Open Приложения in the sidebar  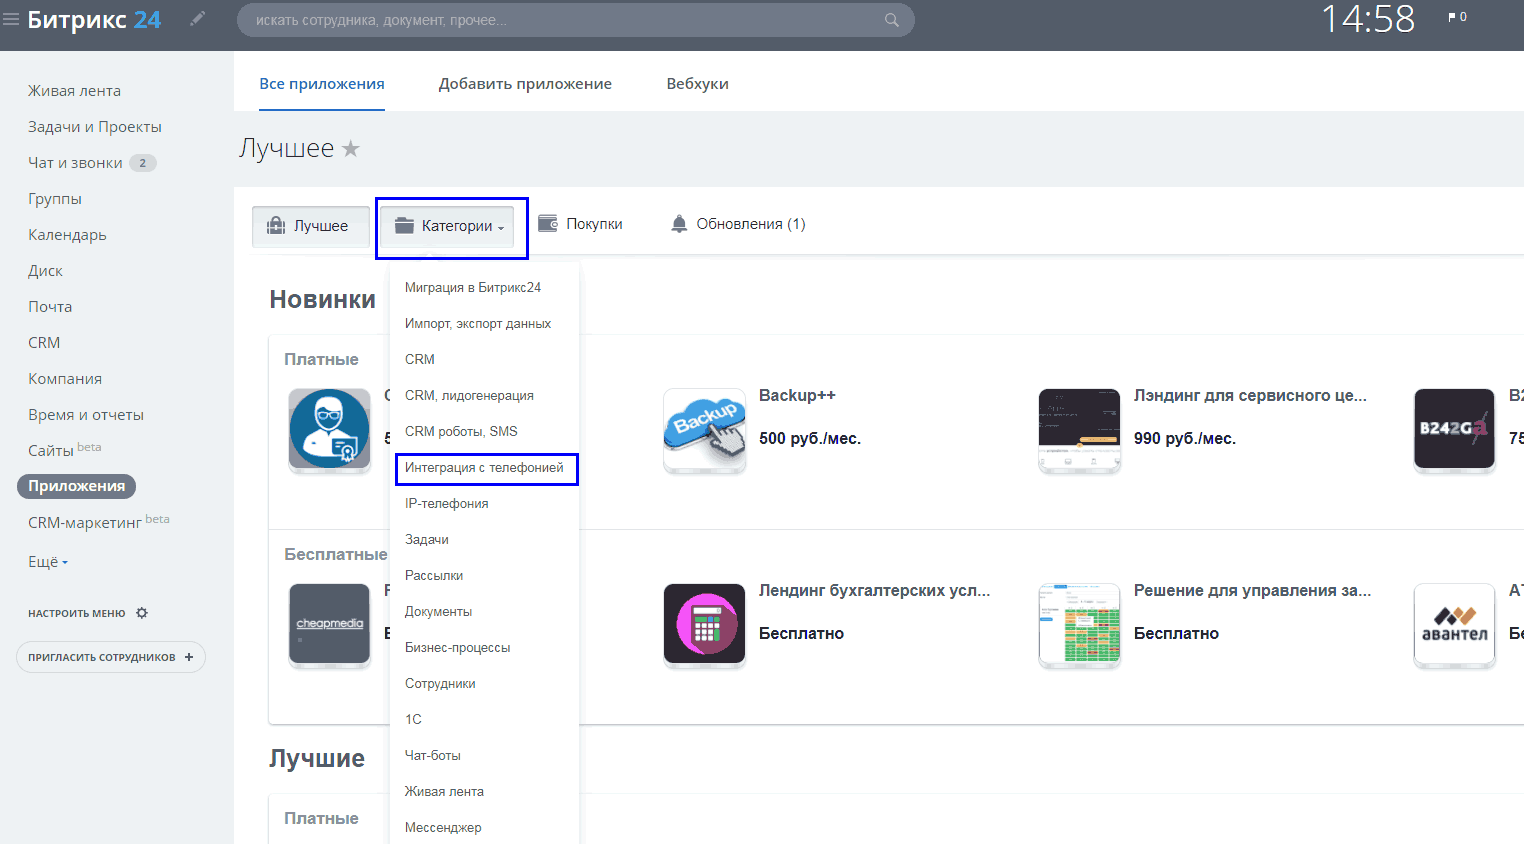click(x=76, y=486)
